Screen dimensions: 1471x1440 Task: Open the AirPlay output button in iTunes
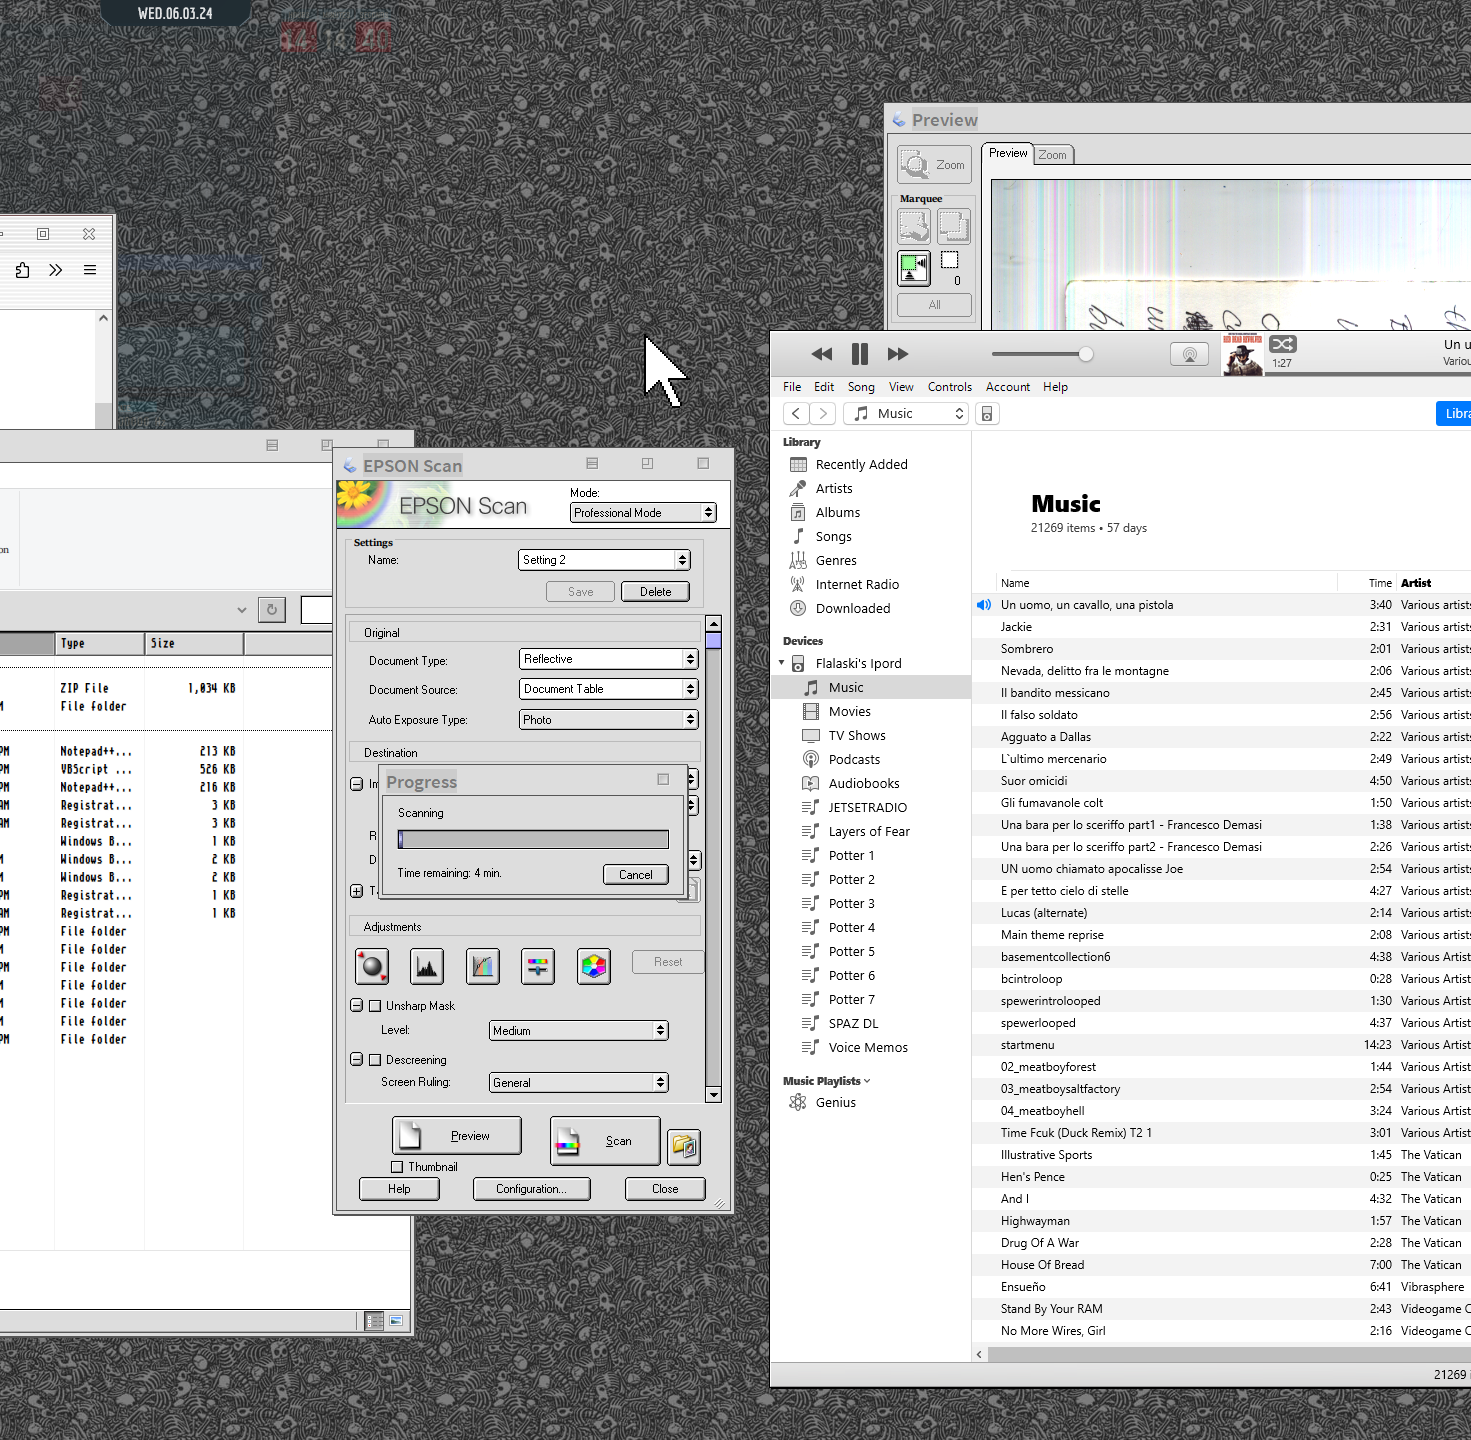pyautogui.click(x=1189, y=354)
